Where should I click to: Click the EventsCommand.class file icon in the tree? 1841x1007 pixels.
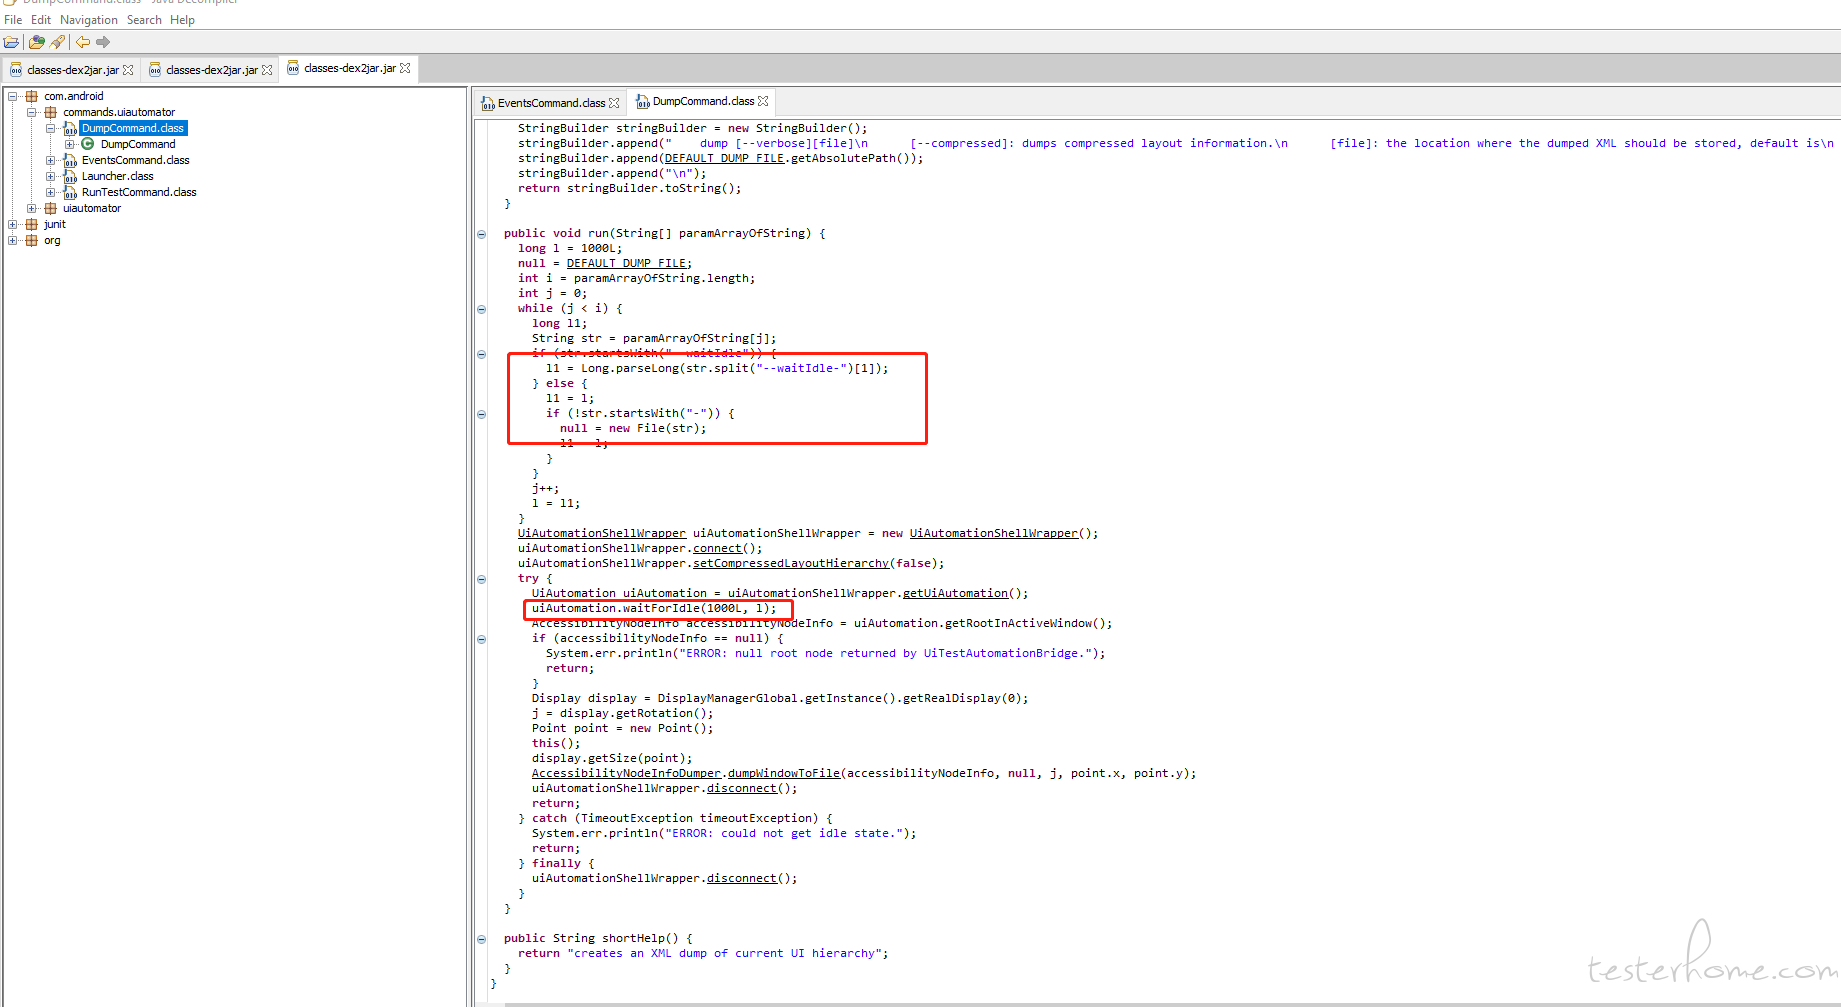coord(70,160)
